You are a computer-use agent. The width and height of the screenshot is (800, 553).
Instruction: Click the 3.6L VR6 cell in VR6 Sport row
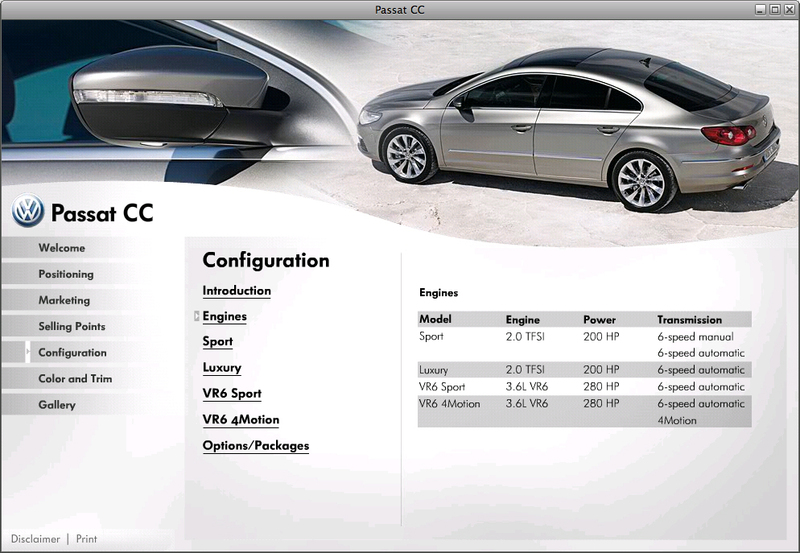tap(527, 387)
